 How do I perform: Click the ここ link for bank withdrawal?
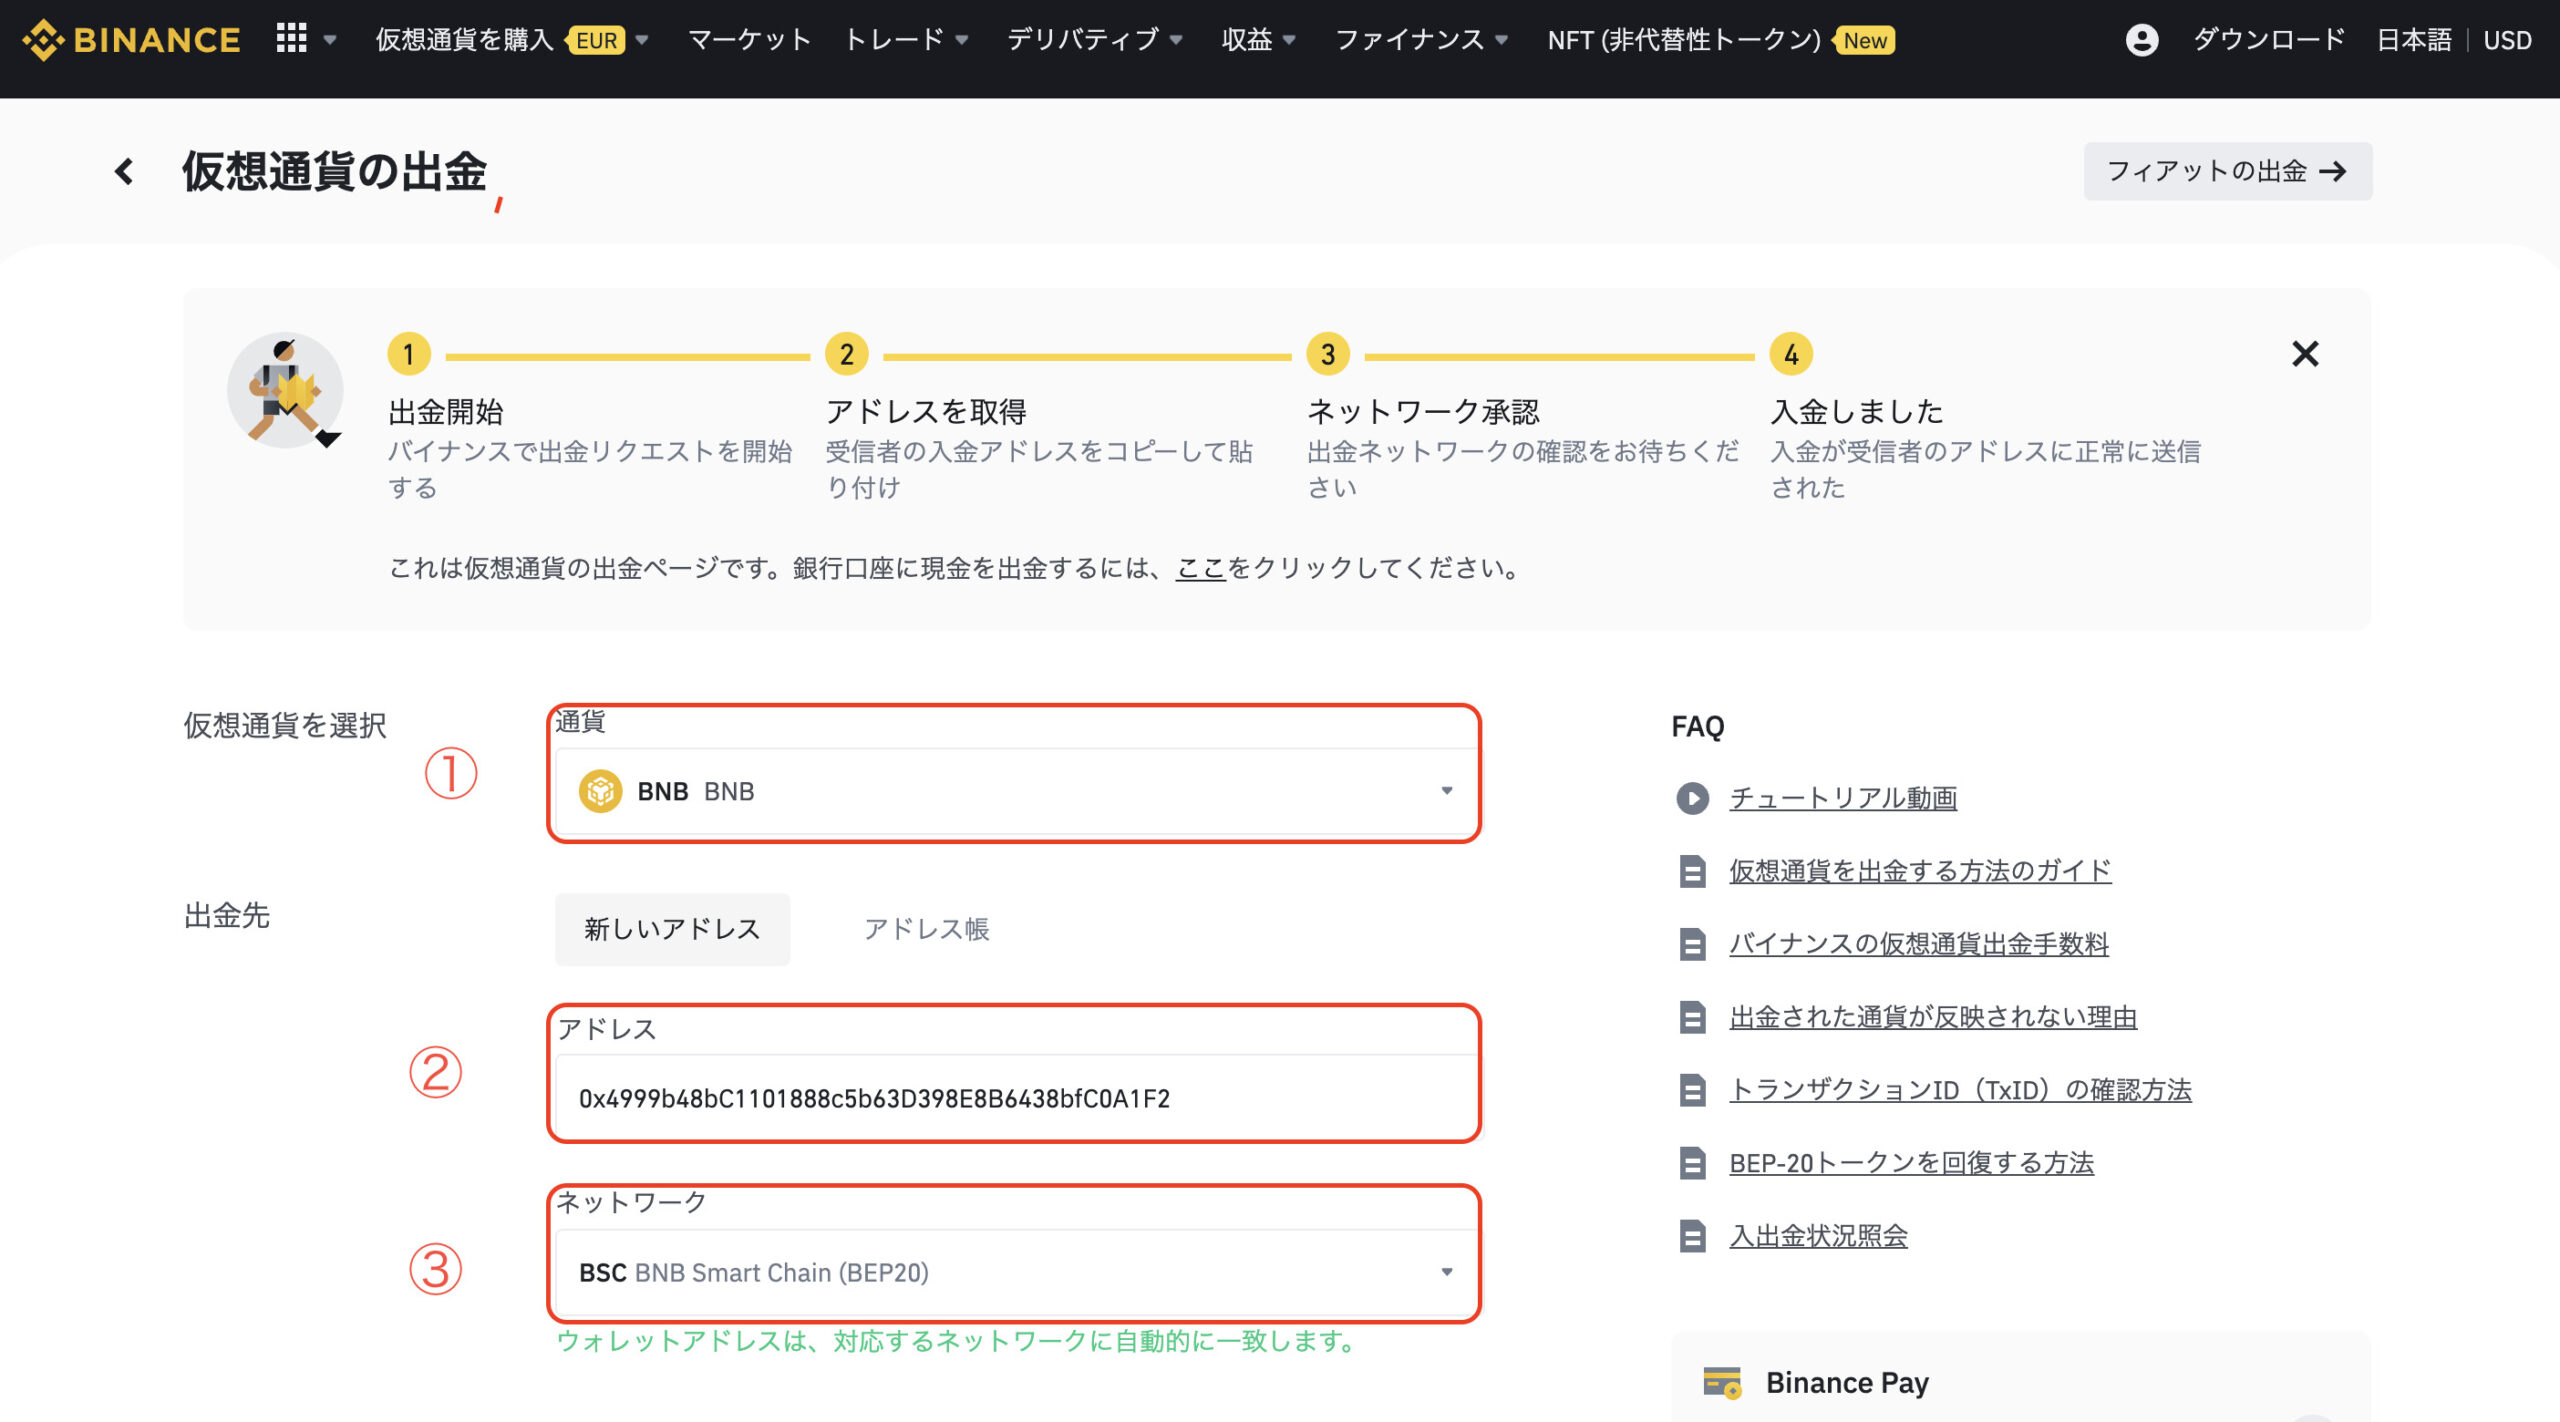pyautogui.click(x=1200, y=568)
